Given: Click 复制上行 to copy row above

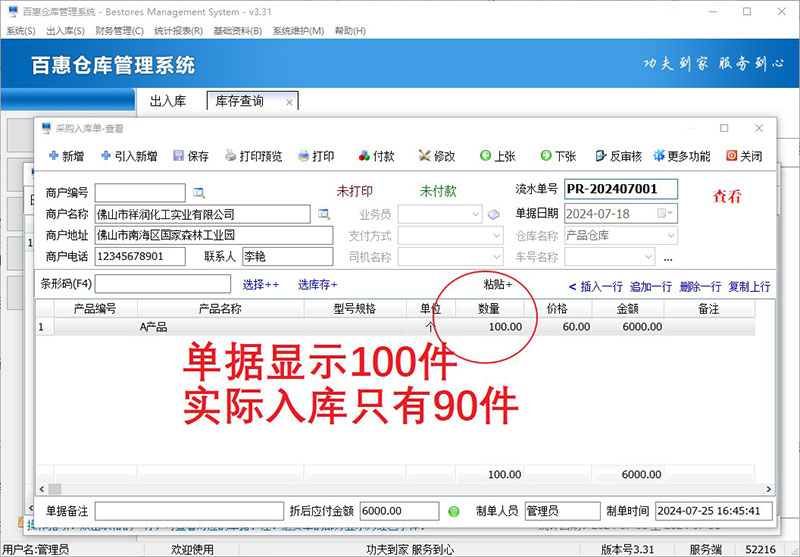Looking at the screenshot, I should [749, 287].
